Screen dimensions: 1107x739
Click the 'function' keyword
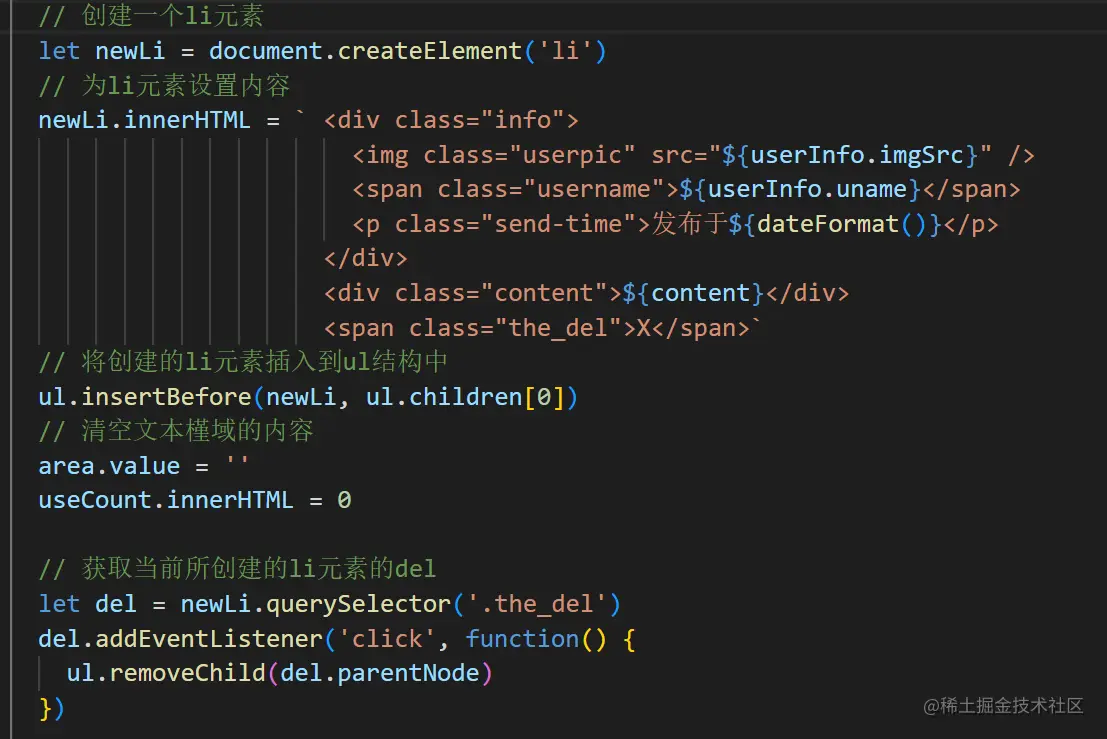pyautogui.click(x=522, y=639)
